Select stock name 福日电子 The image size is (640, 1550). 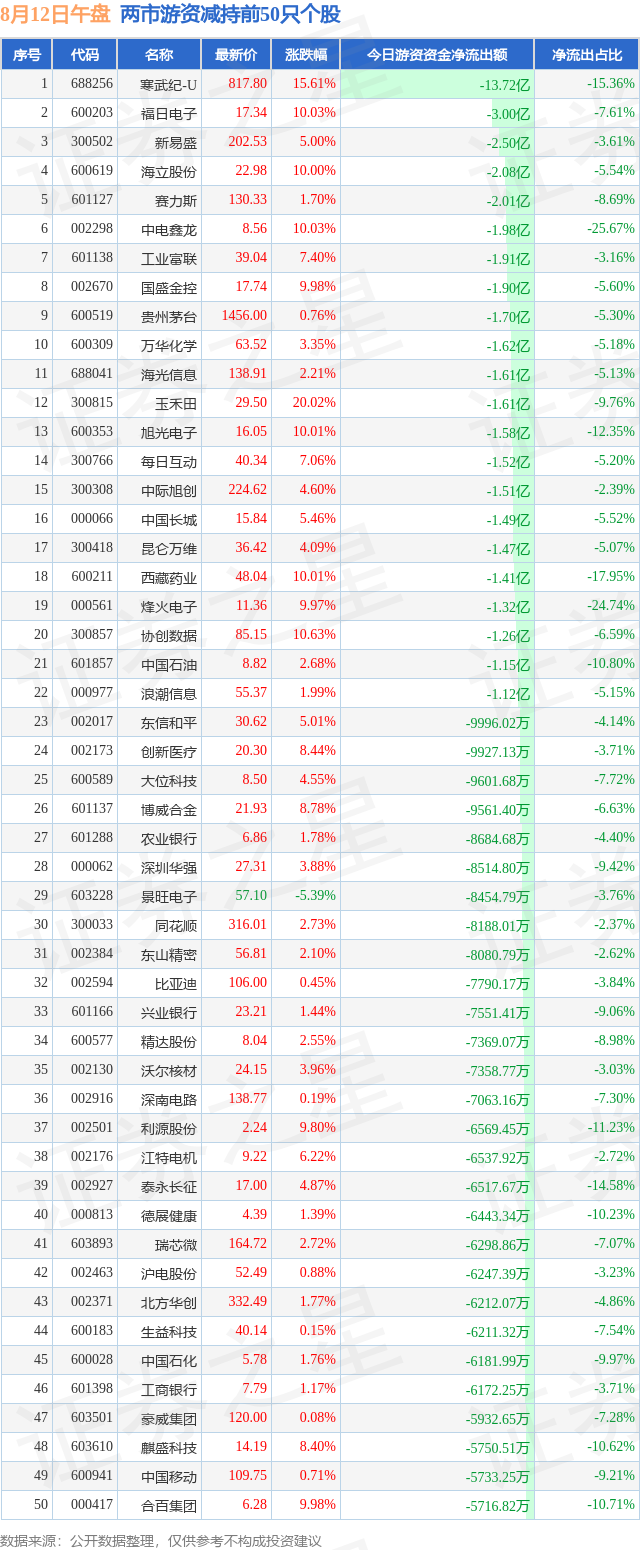169,114
